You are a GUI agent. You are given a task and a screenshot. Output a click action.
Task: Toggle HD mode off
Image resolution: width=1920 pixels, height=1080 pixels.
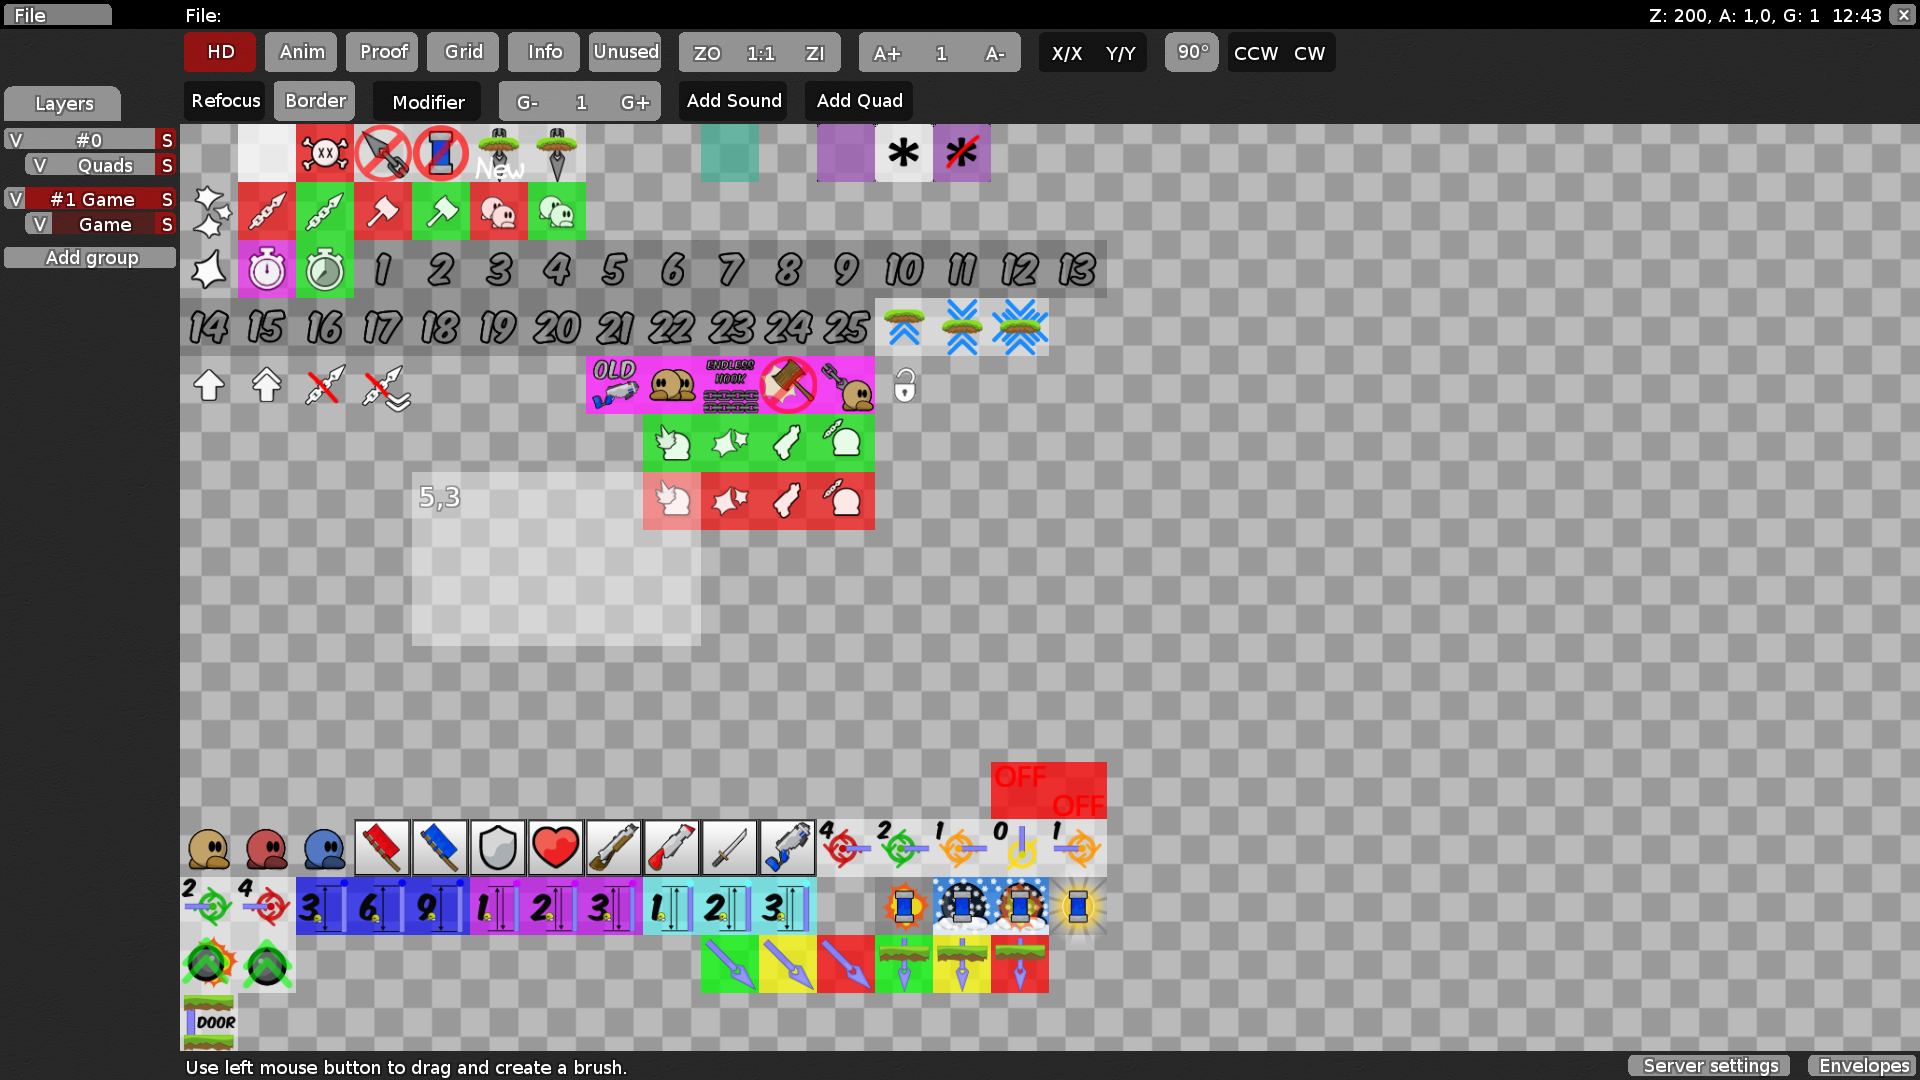(219, 52)
